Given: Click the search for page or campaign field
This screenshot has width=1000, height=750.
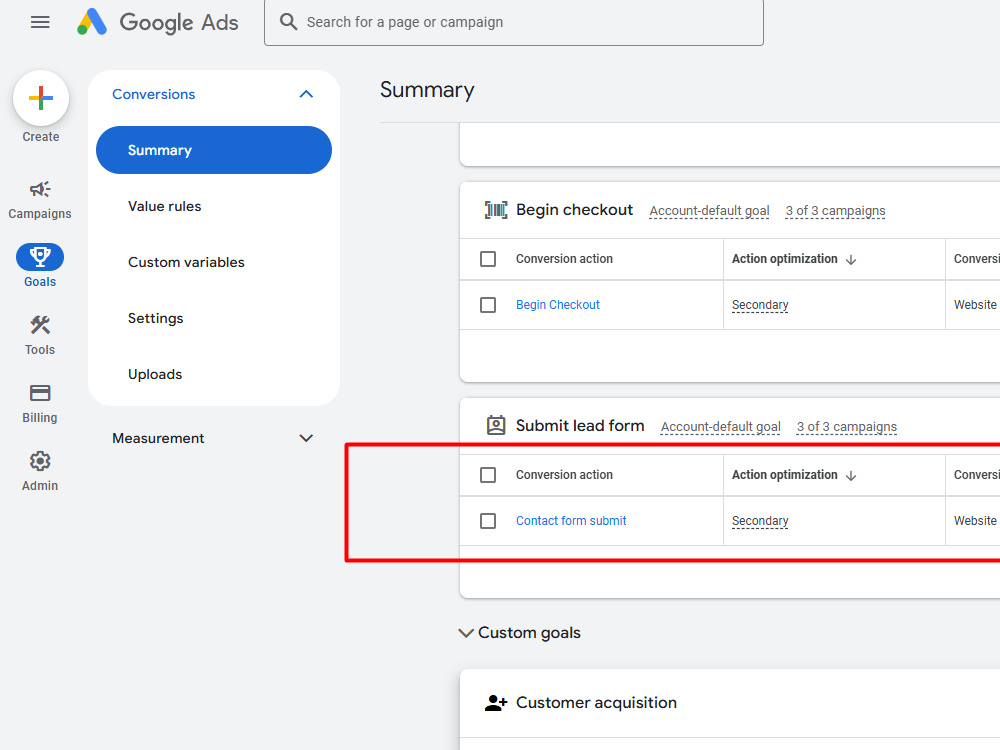Looking at the screenshot, I should click(514, 22).
